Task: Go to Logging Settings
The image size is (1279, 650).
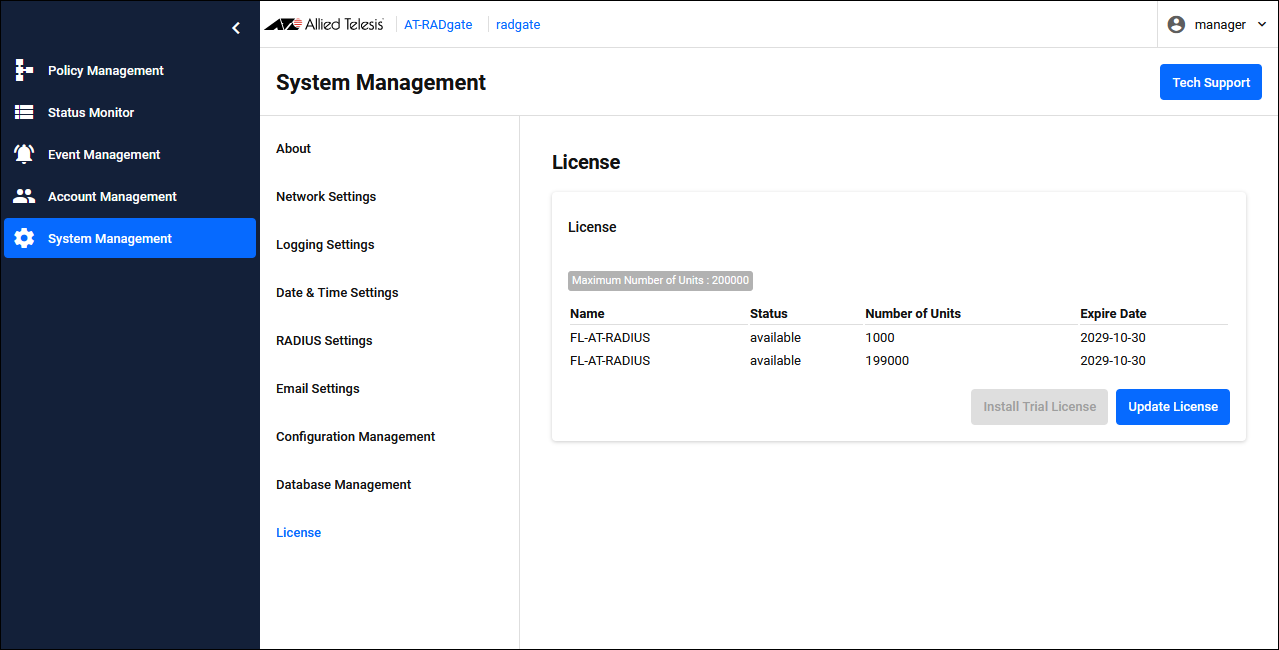Action: (325, 245)
